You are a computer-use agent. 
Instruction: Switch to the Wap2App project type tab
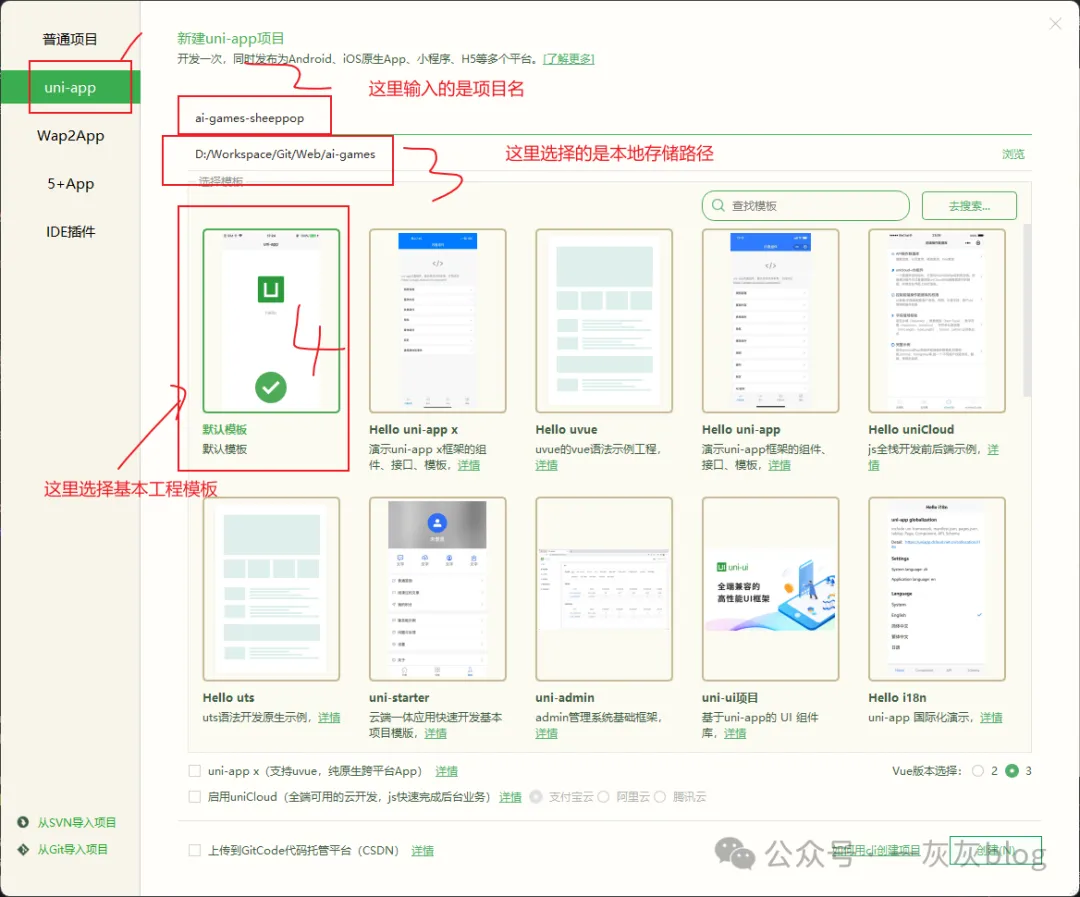click(70, 136)
